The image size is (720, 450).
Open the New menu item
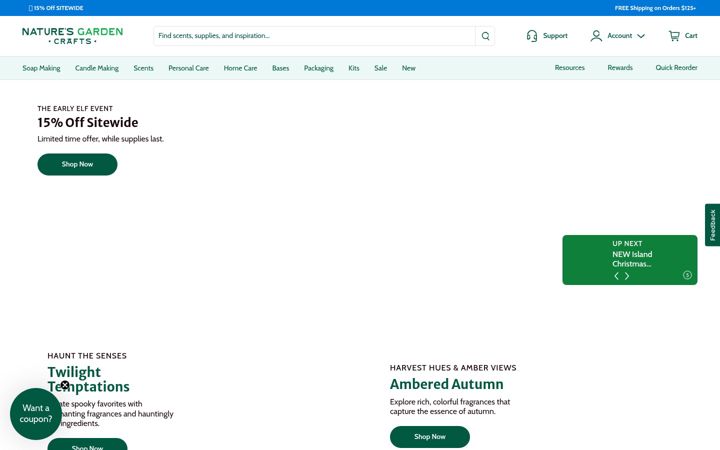409,68
